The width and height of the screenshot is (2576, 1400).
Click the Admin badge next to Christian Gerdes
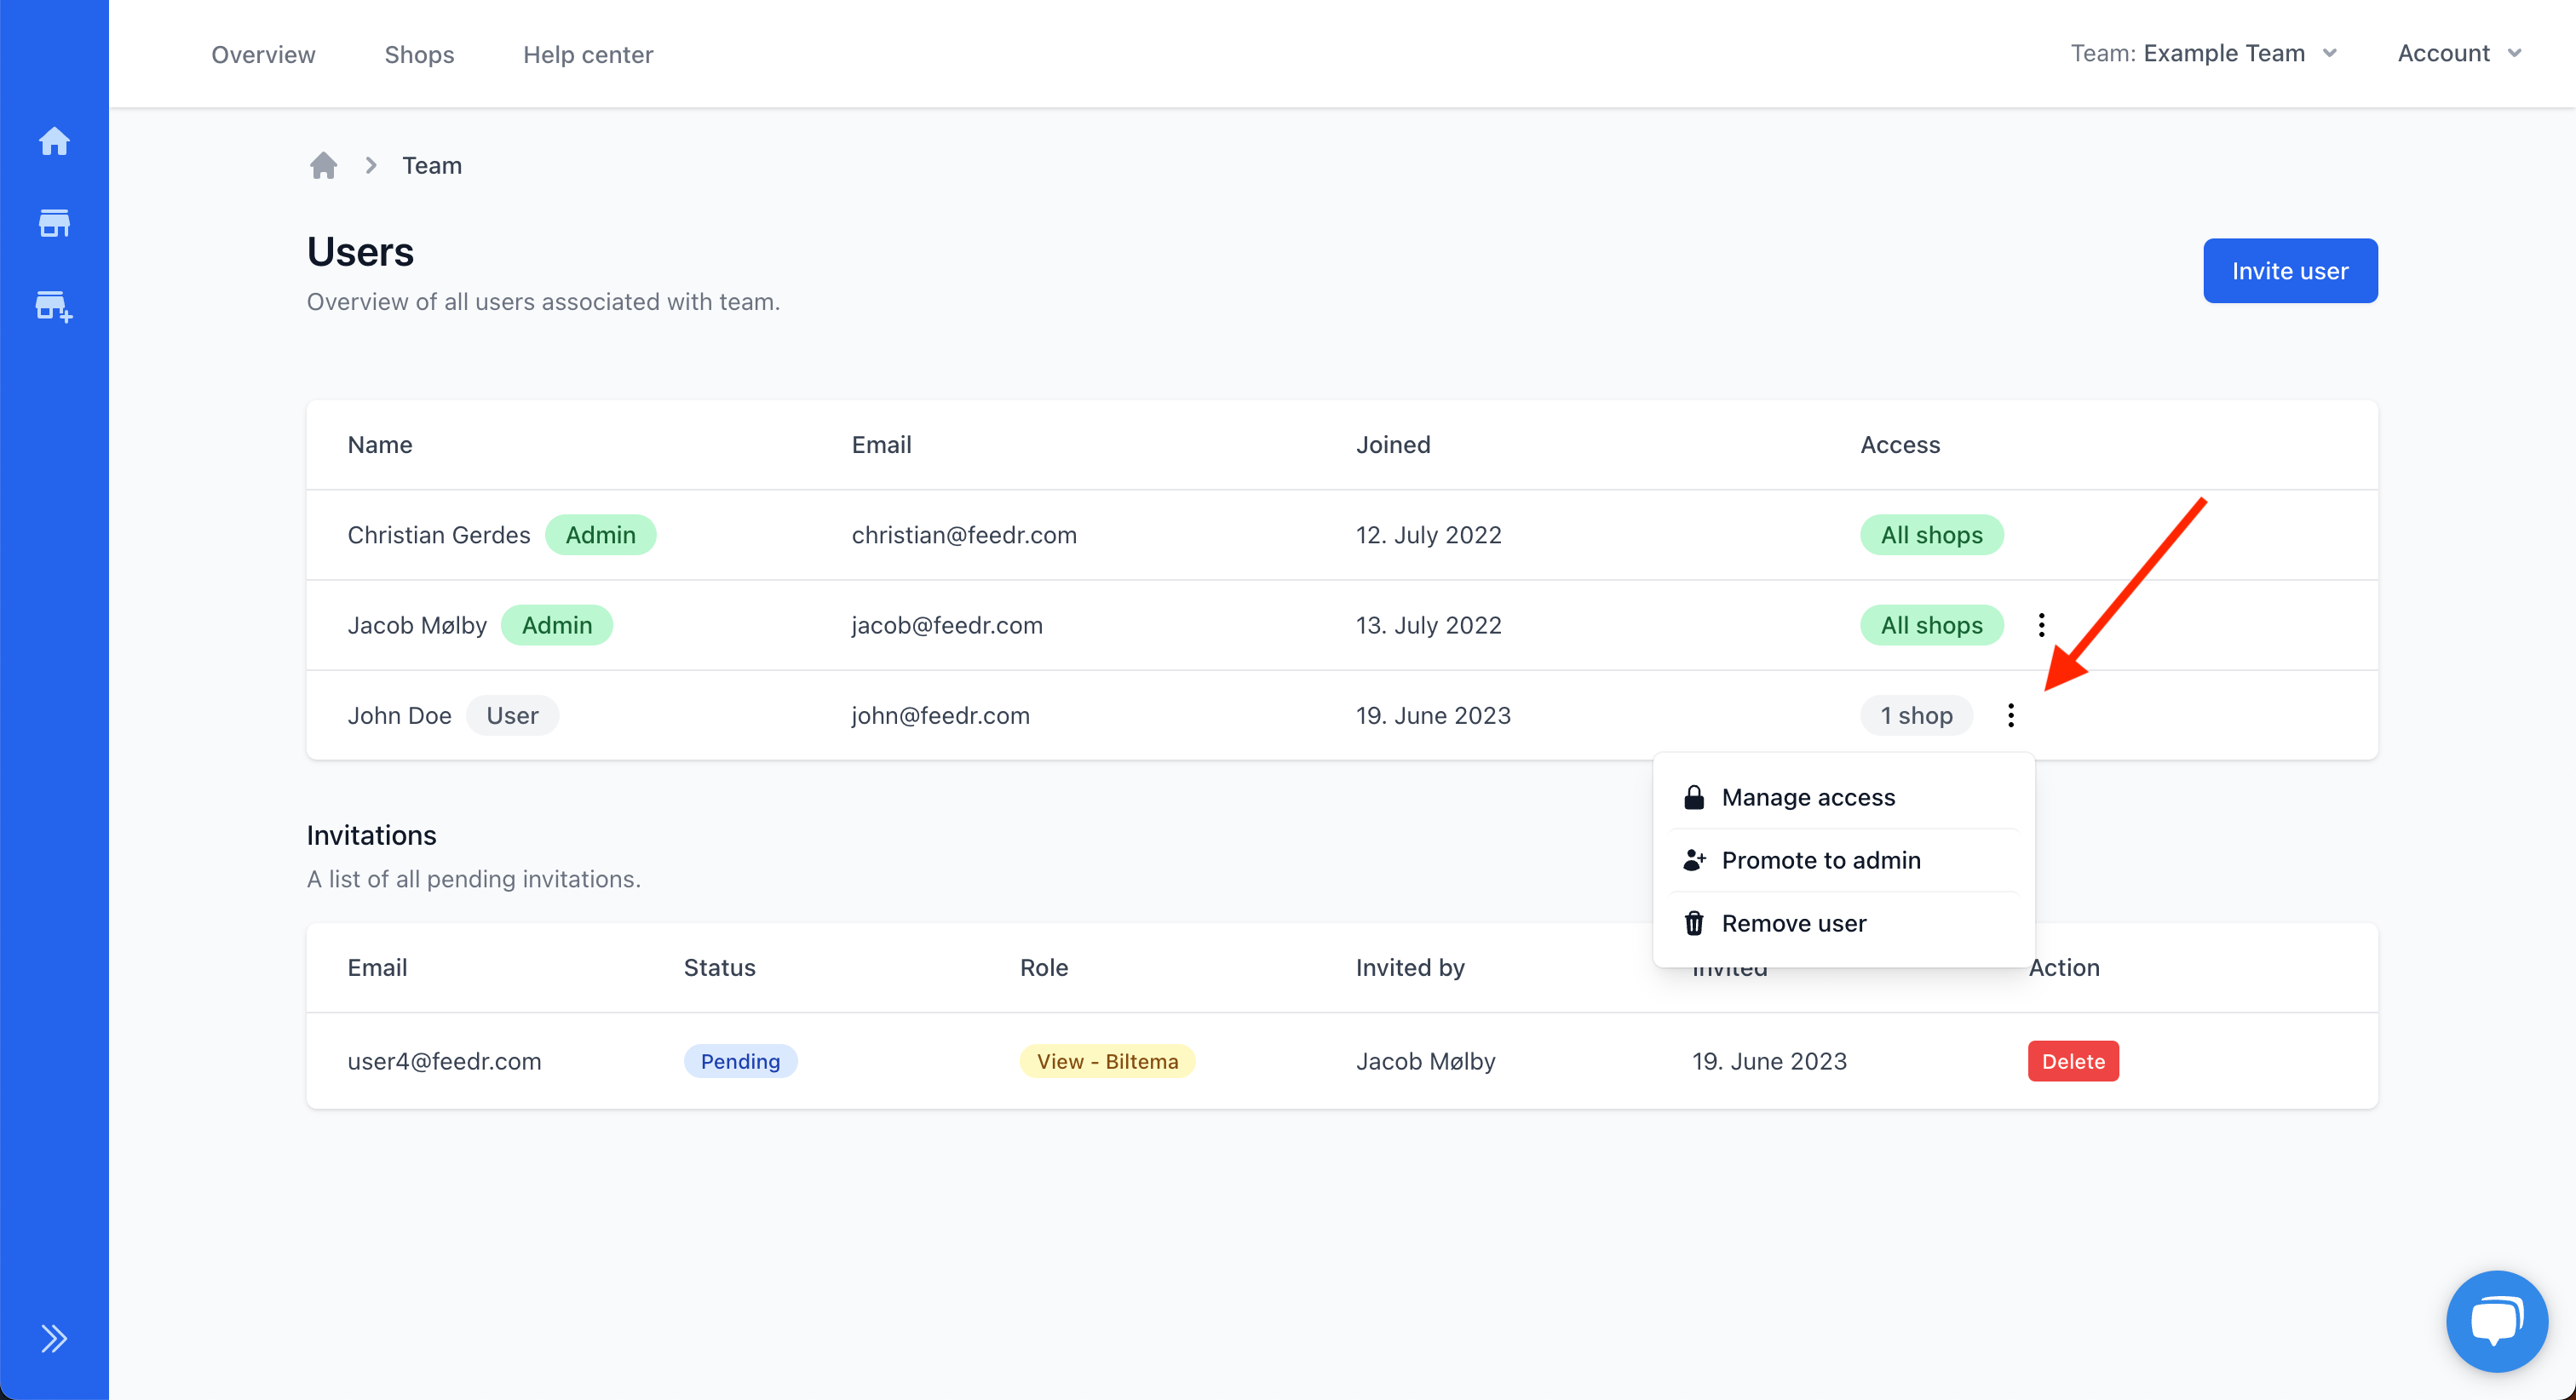(600, 535)
